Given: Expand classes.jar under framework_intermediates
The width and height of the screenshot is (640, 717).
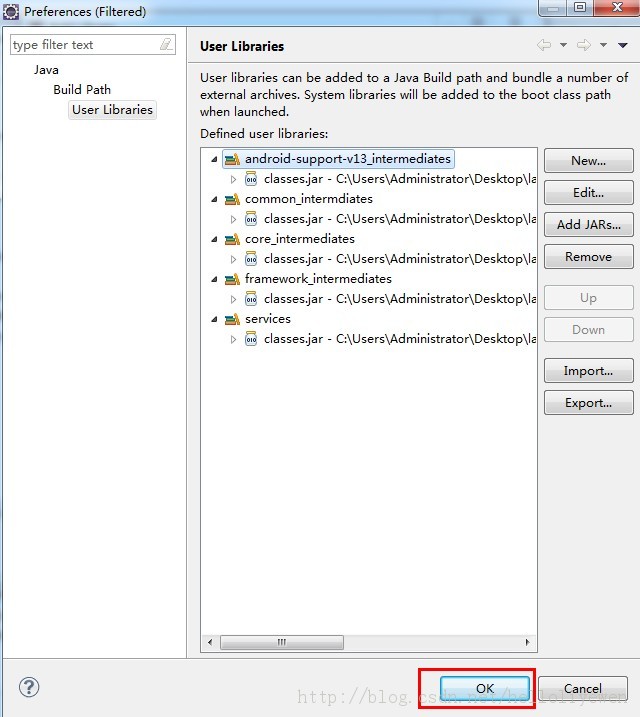Looking at the screenshot, I should pyautogui.click(x=233, y=300).
